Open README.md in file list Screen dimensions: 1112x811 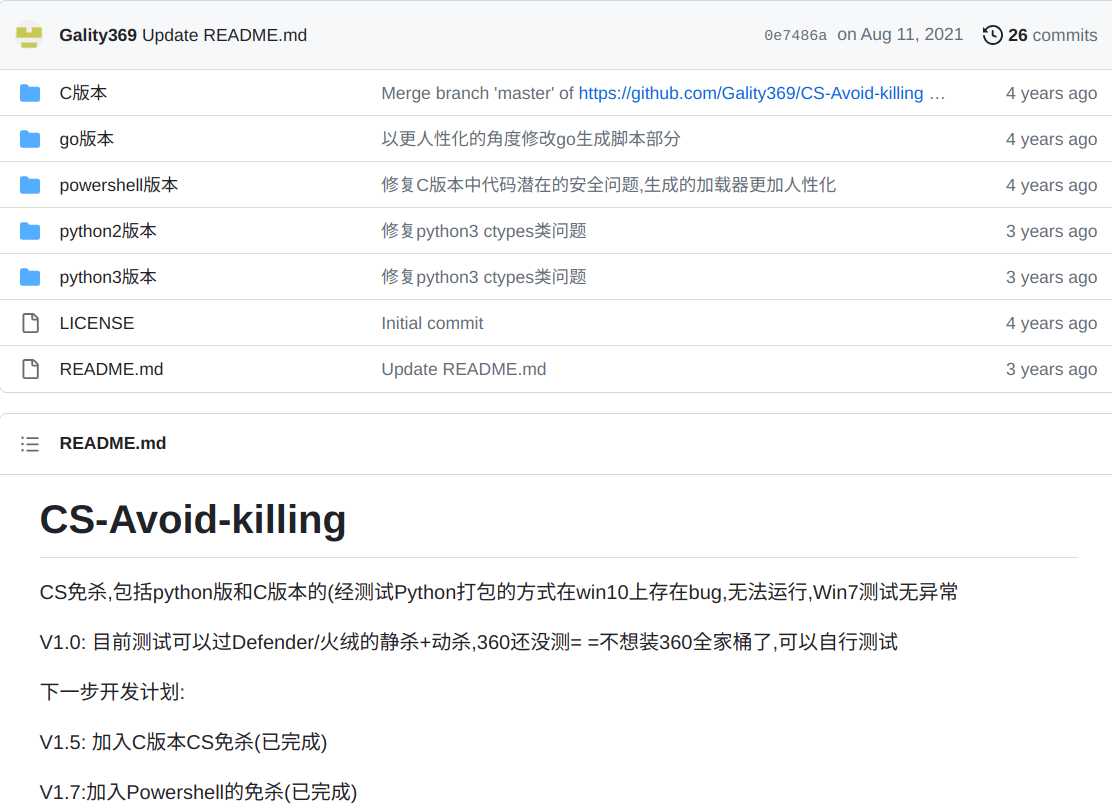111,369
